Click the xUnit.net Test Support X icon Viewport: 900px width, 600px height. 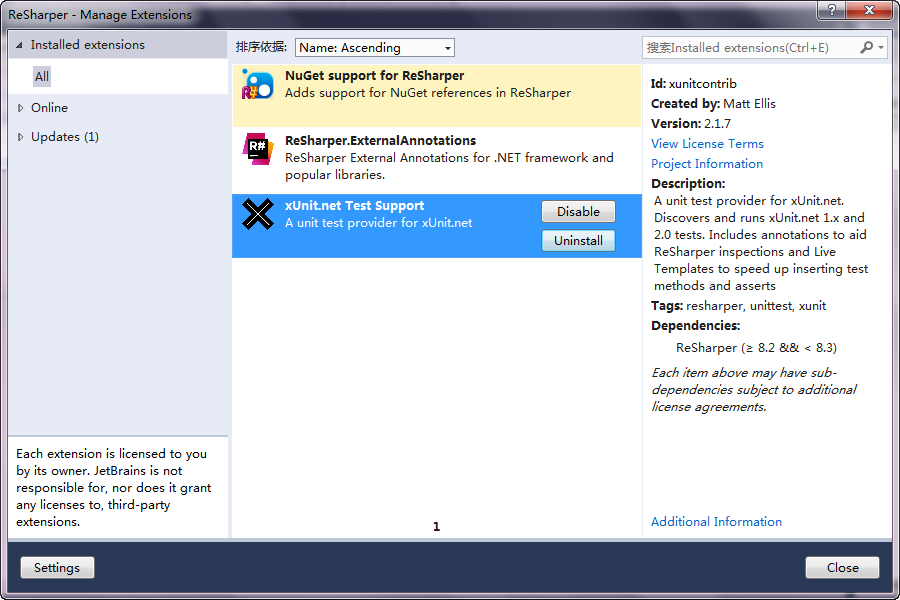258,214
